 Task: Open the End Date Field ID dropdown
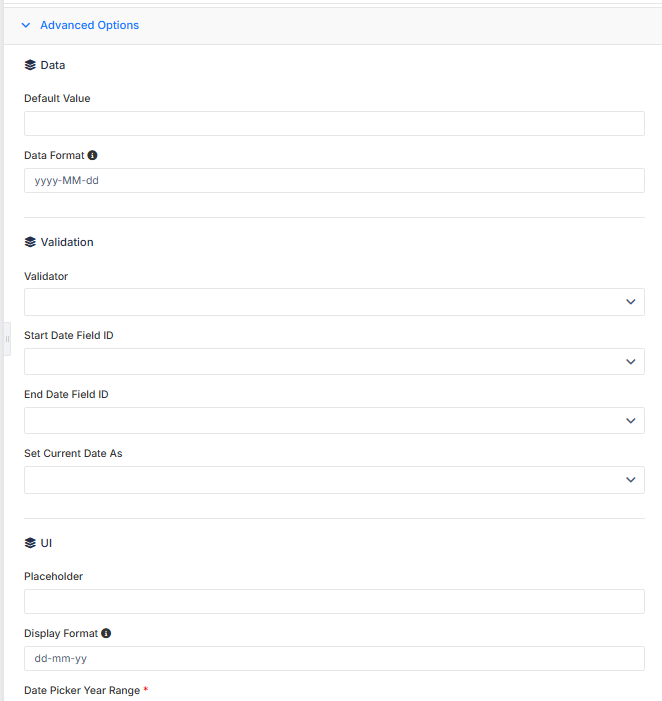(334, 421)
